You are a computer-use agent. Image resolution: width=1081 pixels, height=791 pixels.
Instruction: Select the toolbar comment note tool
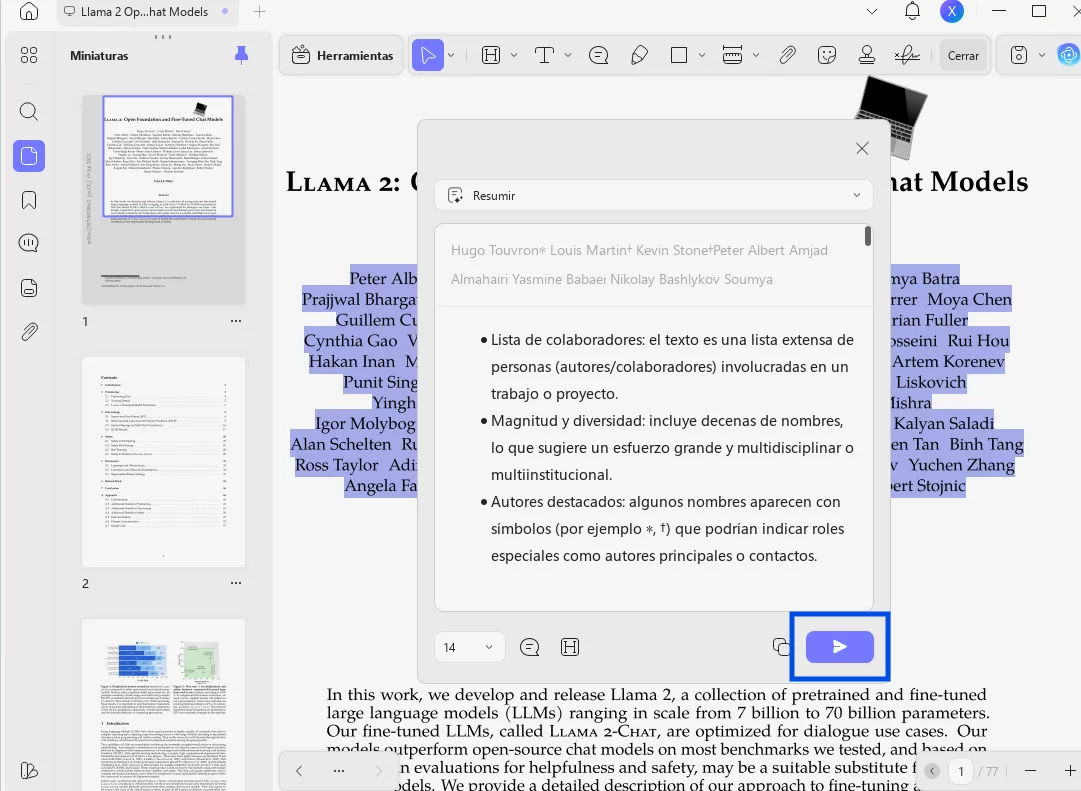click(598, 55)
